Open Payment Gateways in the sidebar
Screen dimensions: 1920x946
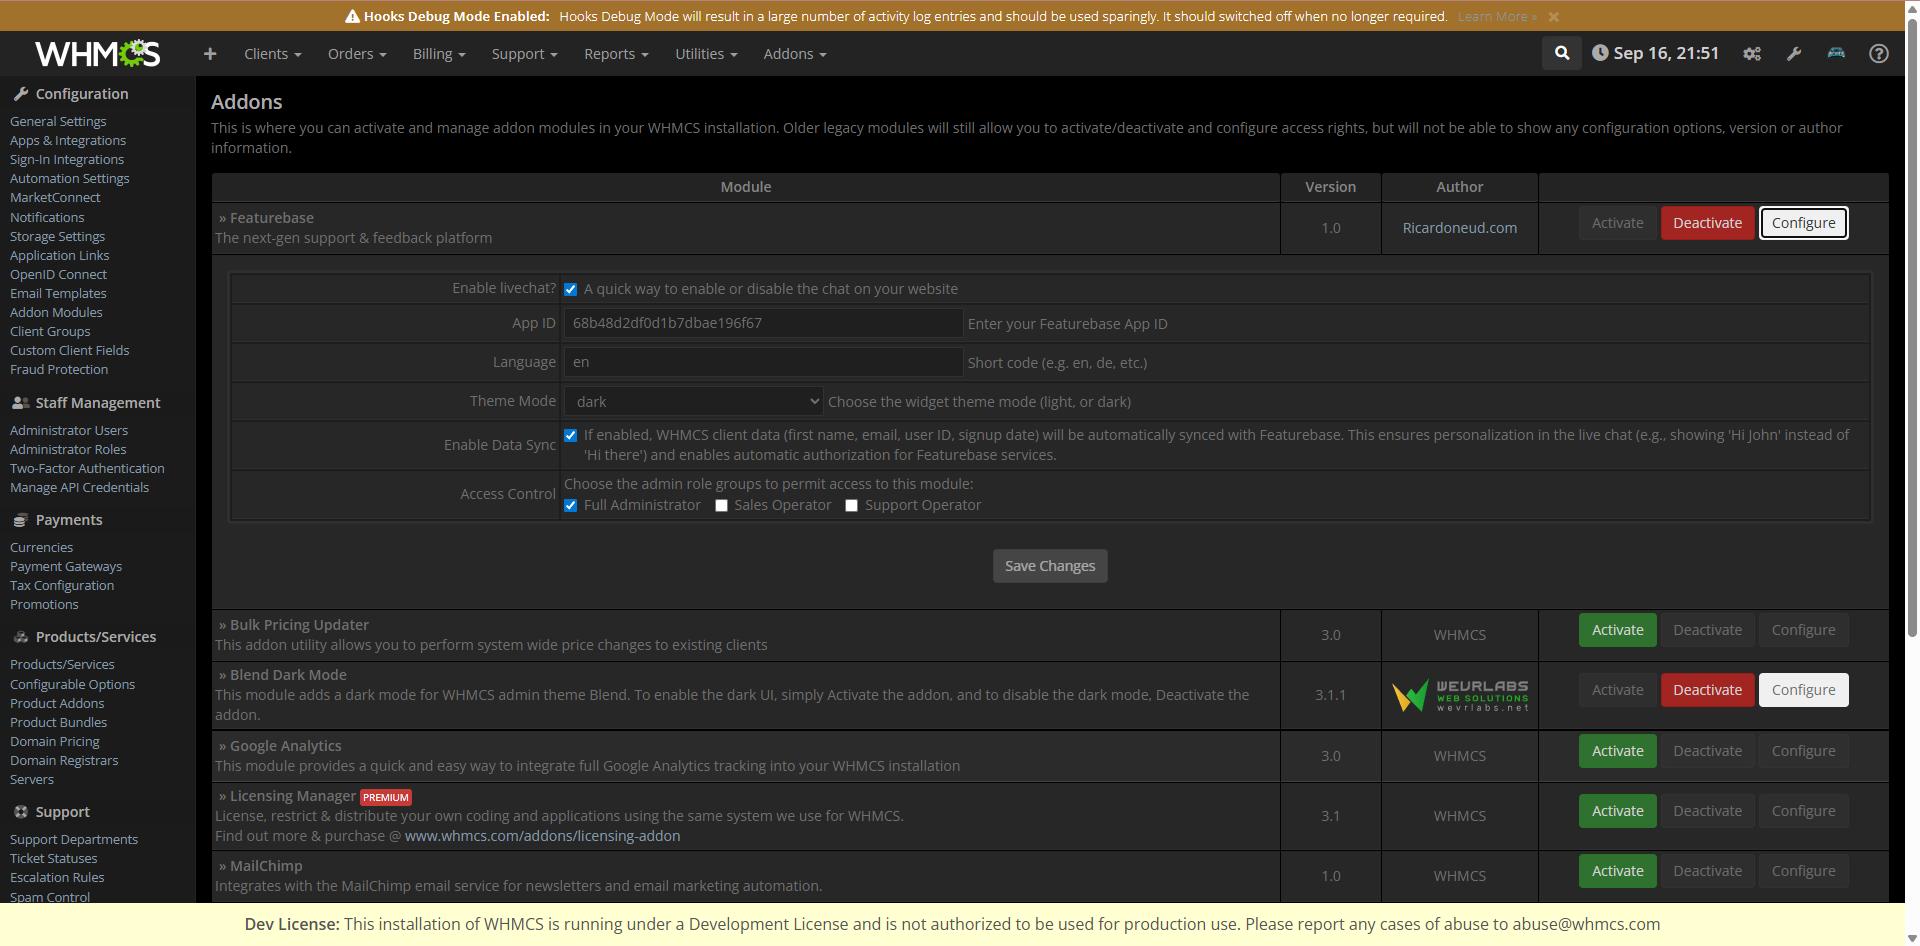pos(66,567)
